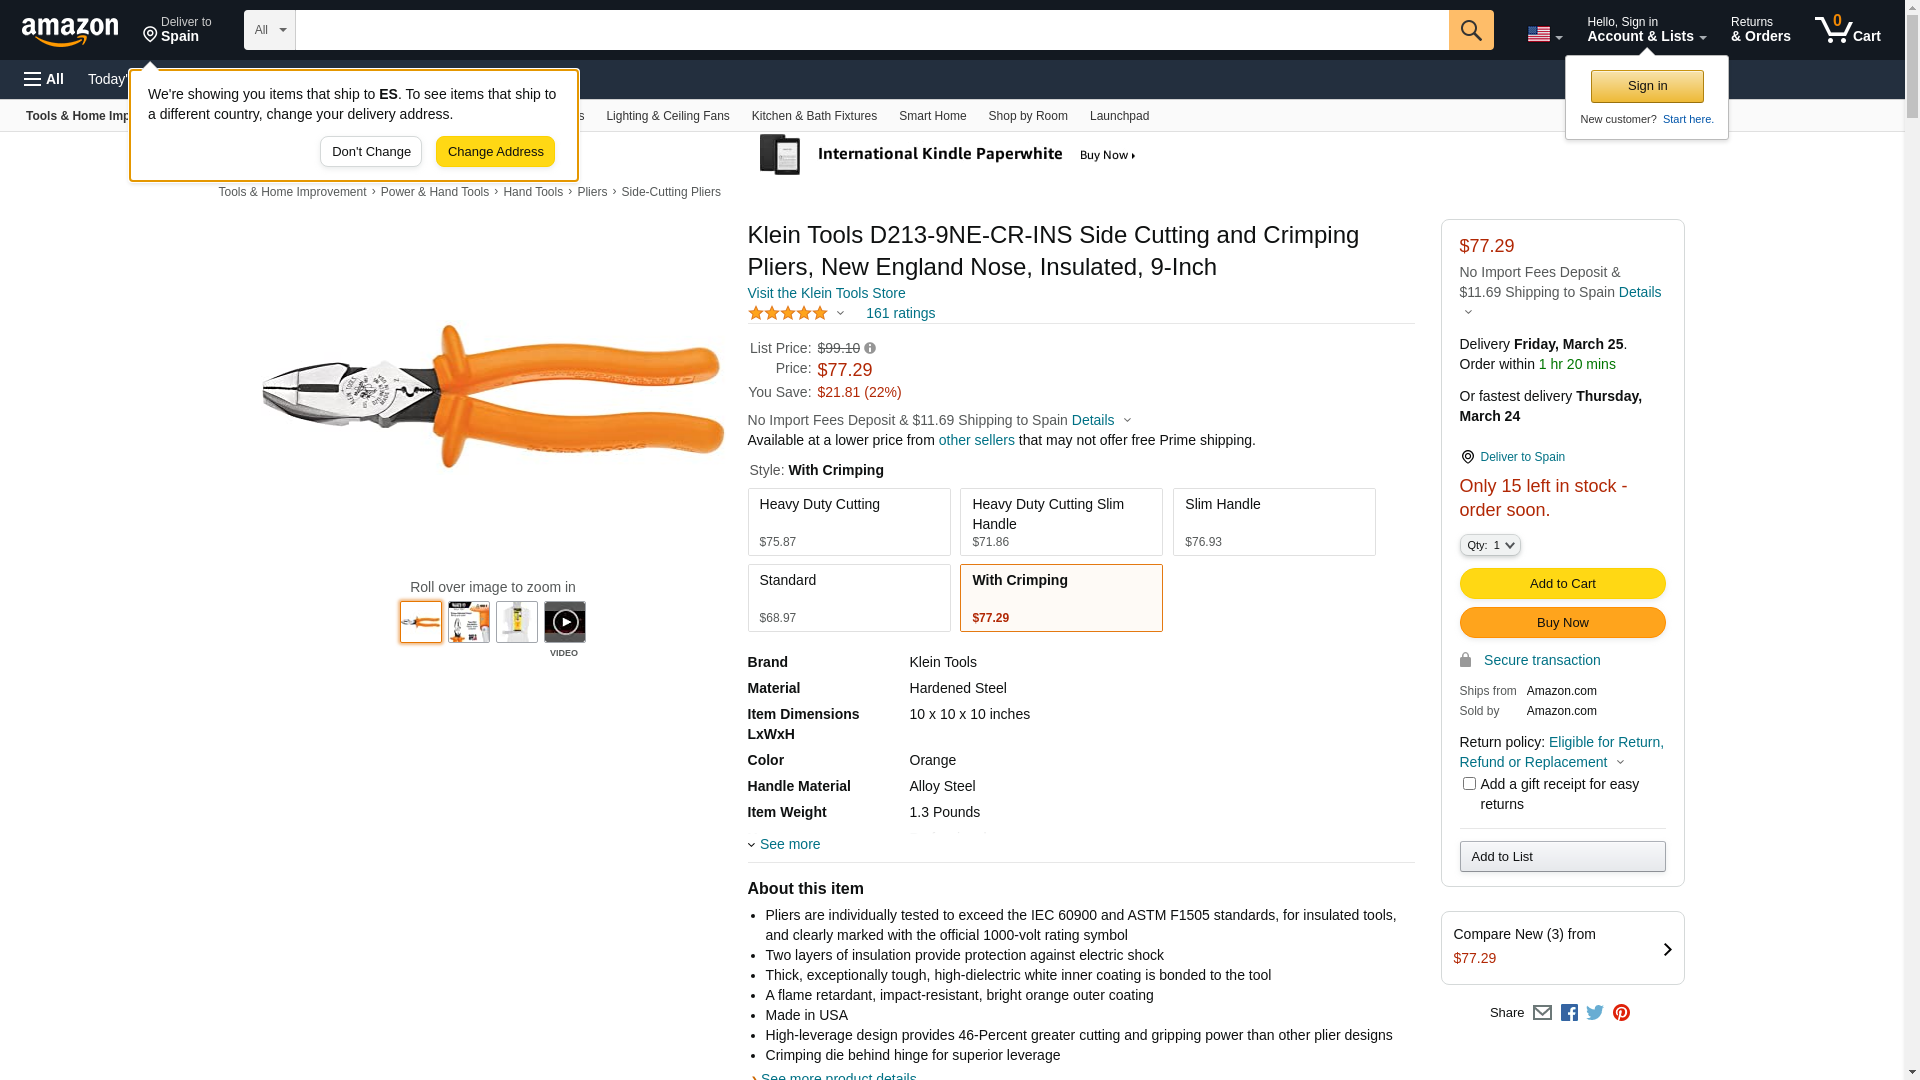Open the shopping cart icon

click(x=1846, y=30)
